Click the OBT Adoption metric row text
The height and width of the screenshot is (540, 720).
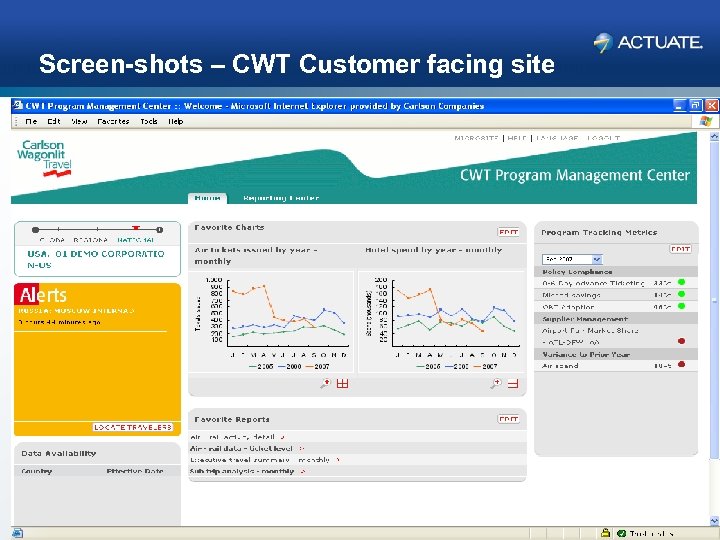[x=568, y=307]
